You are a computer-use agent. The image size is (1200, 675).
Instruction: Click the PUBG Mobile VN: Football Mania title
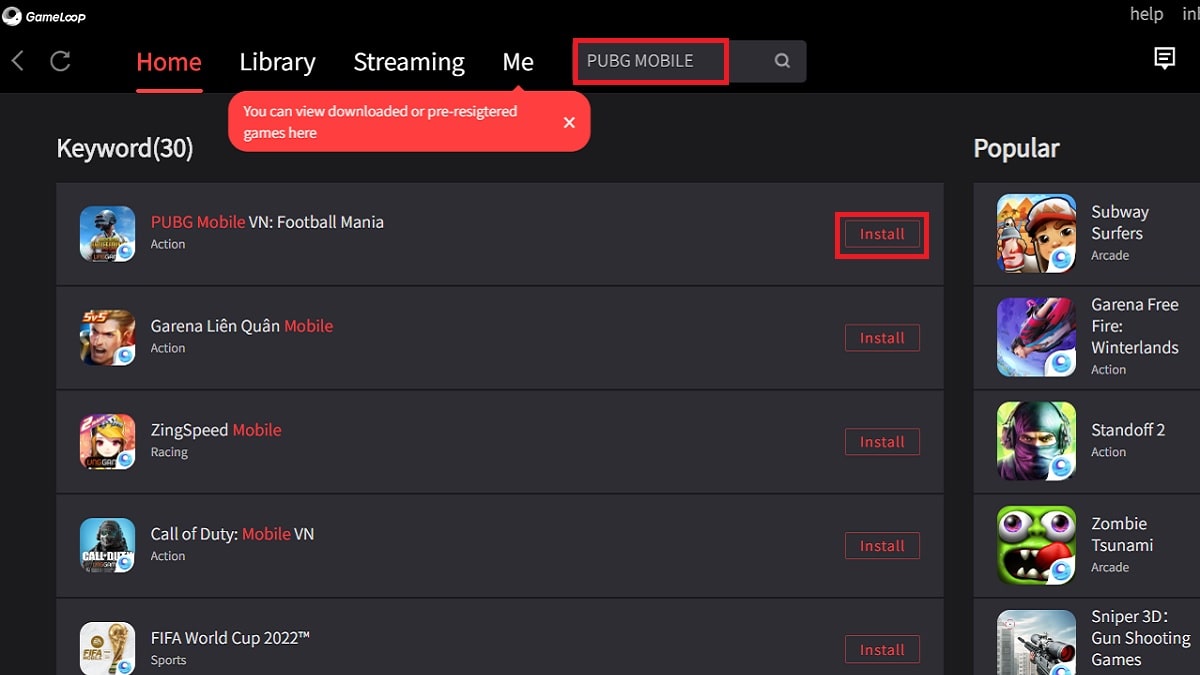[267, 222]
